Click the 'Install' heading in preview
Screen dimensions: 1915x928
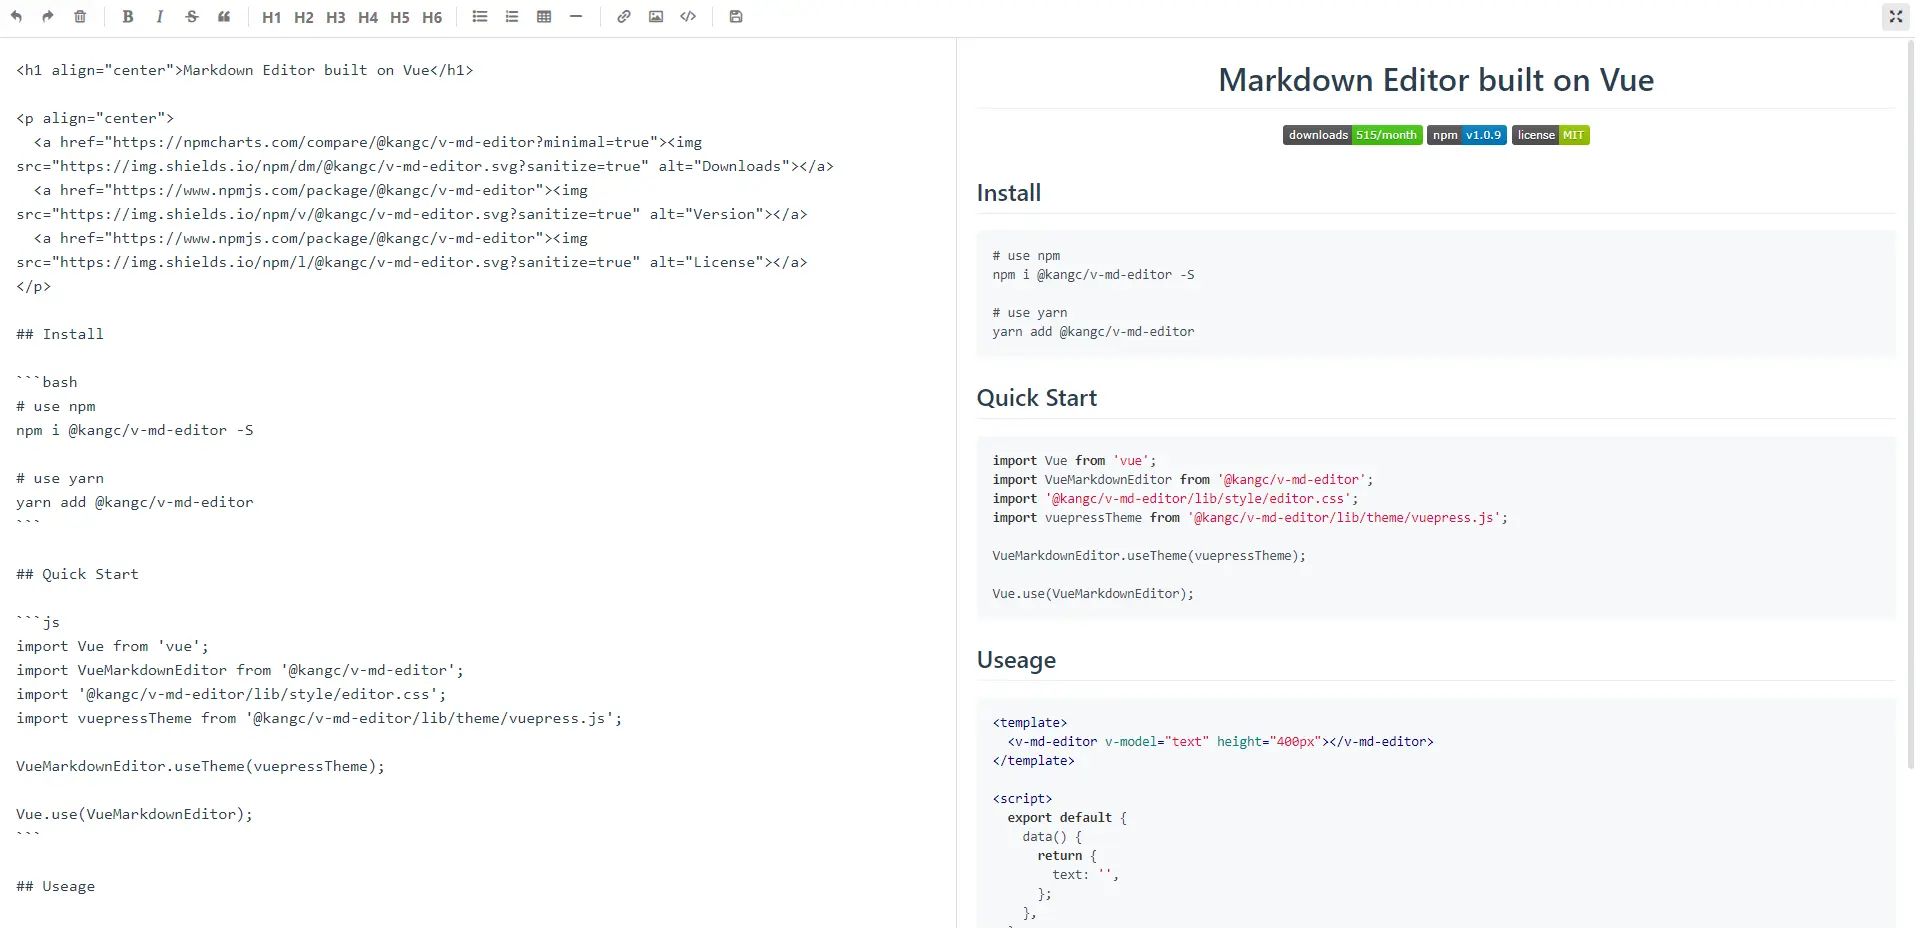click(1009, 193)
